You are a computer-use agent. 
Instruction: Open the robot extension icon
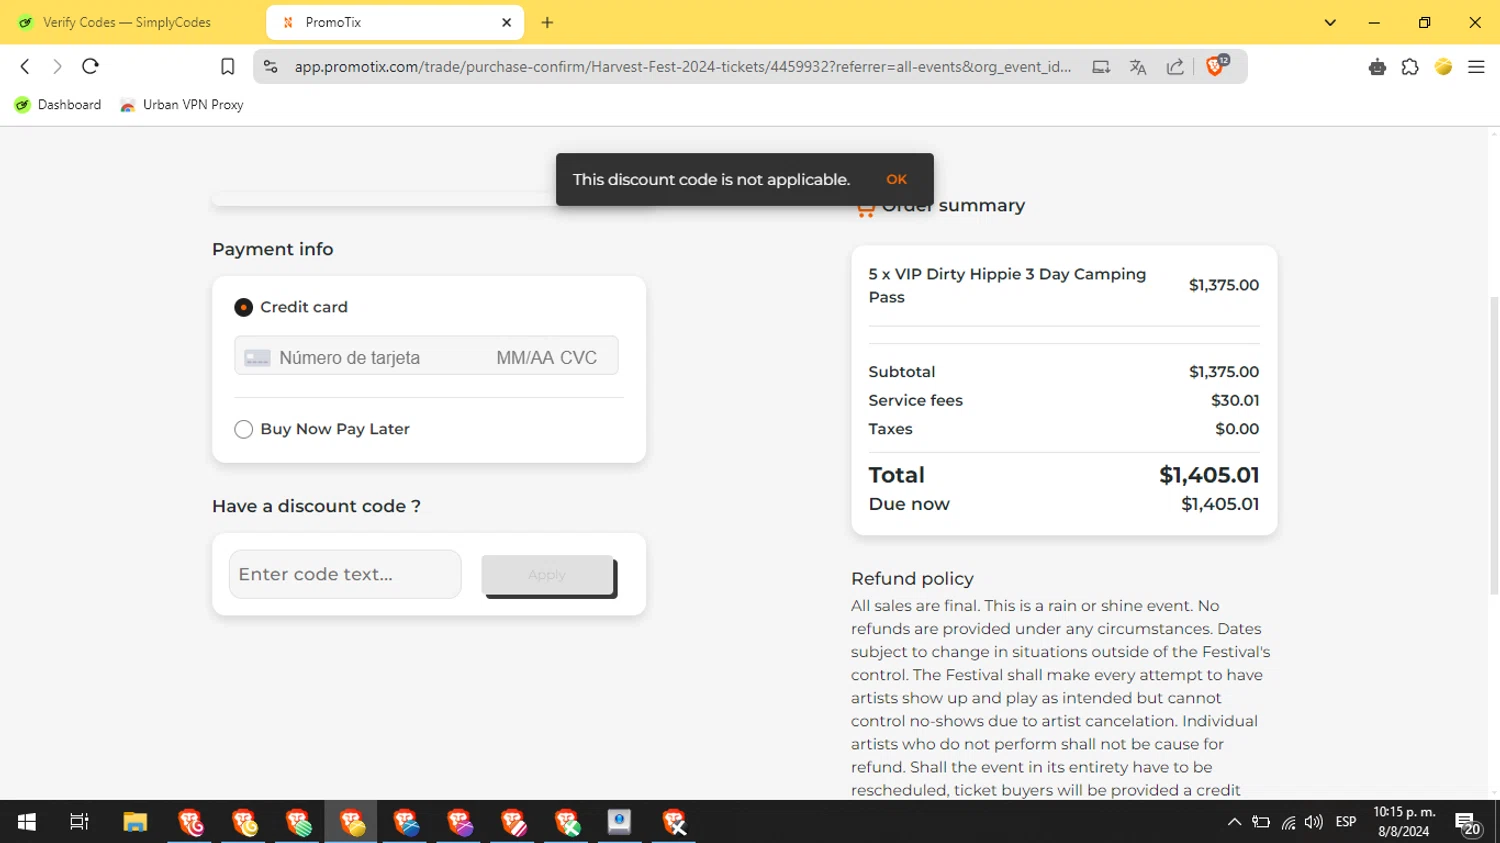[1377, 67]
